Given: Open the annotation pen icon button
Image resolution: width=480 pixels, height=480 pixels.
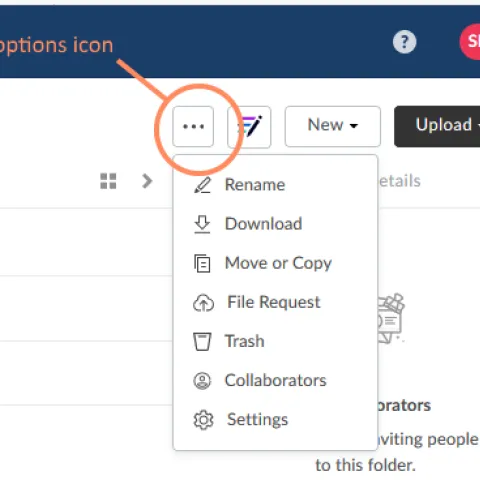Looking at the screenshot, I should coord(249,127).
